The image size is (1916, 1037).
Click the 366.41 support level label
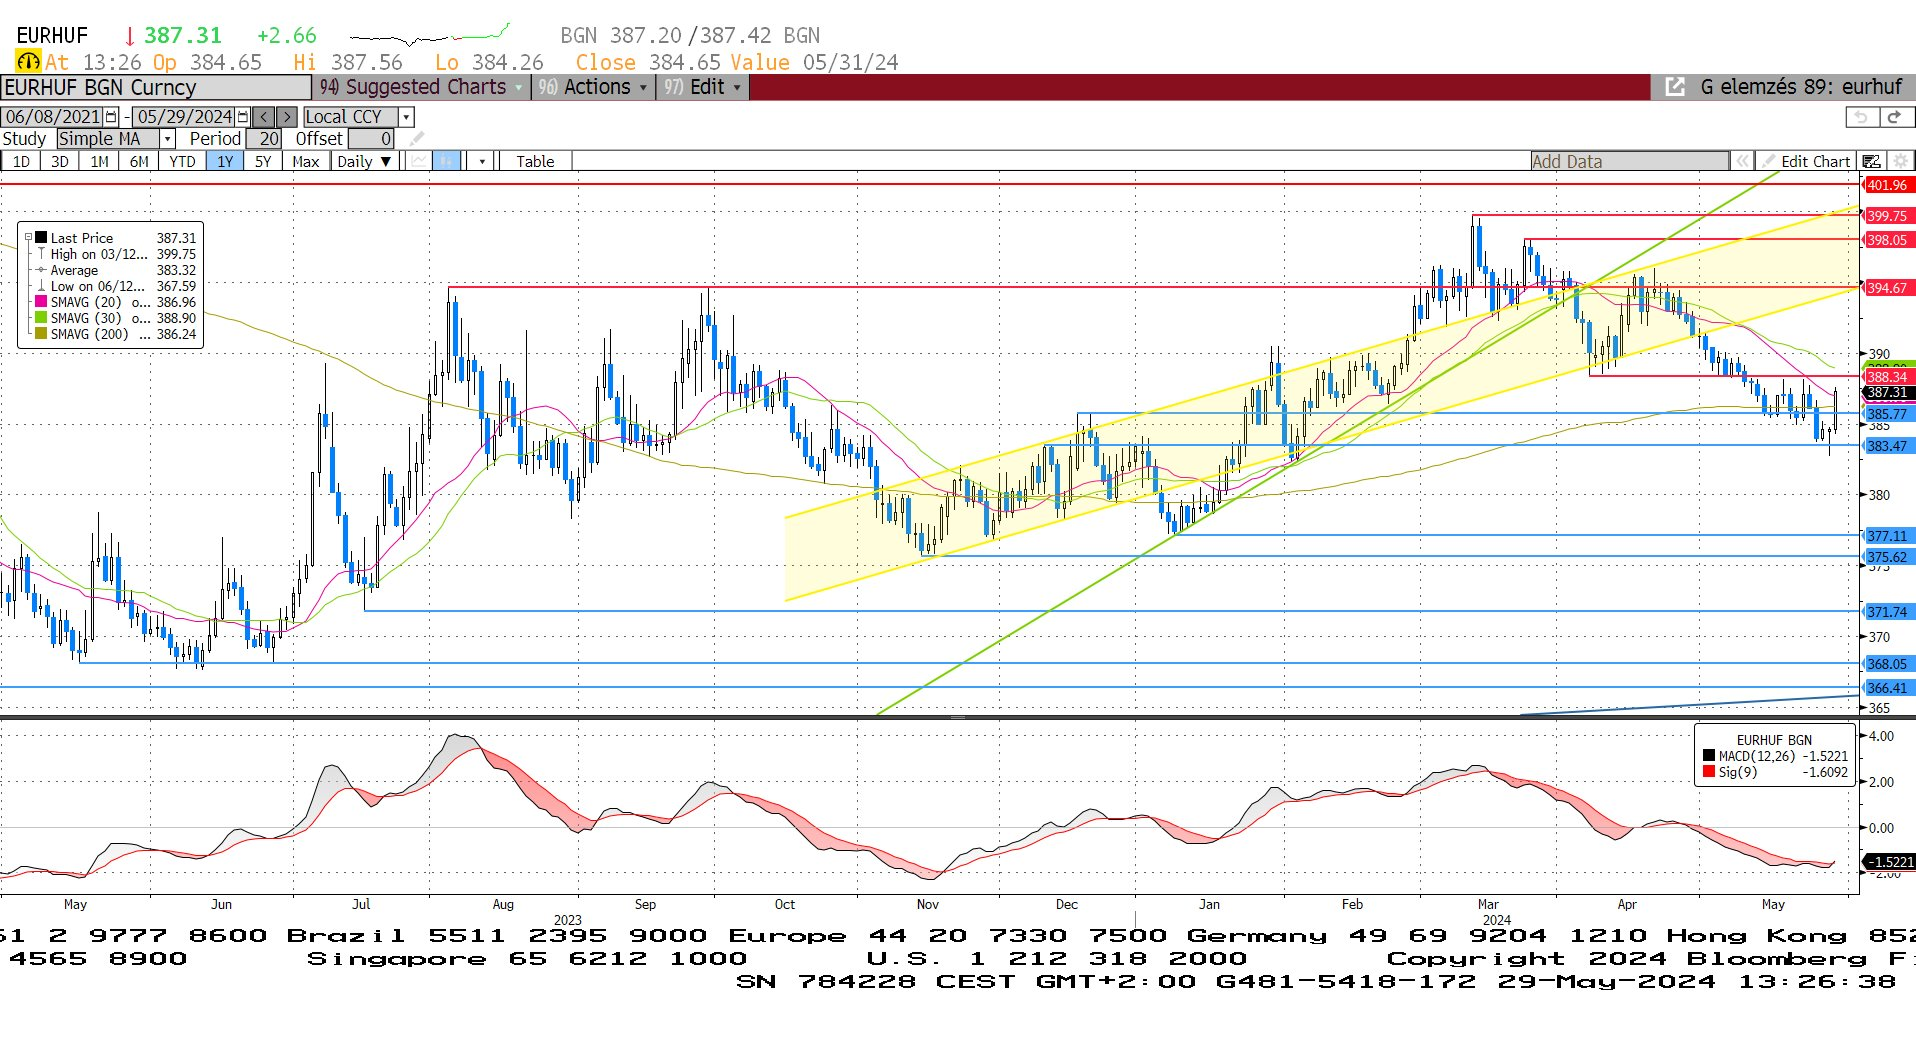(x=1888, y=688)
